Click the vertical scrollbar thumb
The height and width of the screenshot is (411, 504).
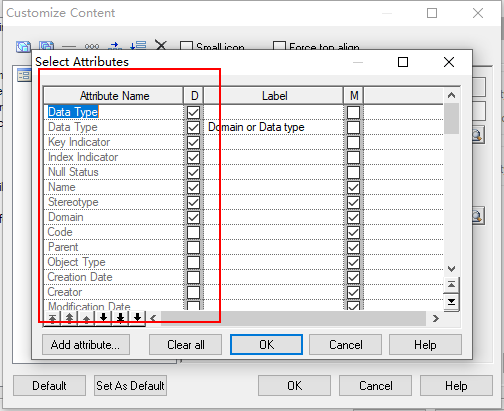tap(451, 119)
